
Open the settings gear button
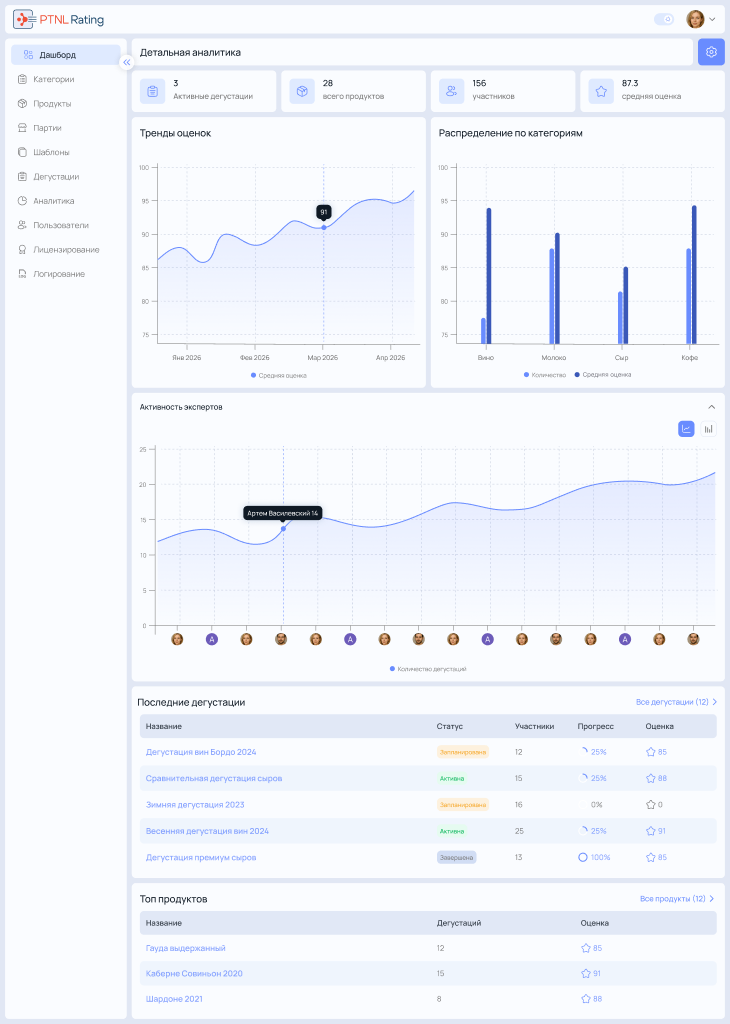click(711, 52)
